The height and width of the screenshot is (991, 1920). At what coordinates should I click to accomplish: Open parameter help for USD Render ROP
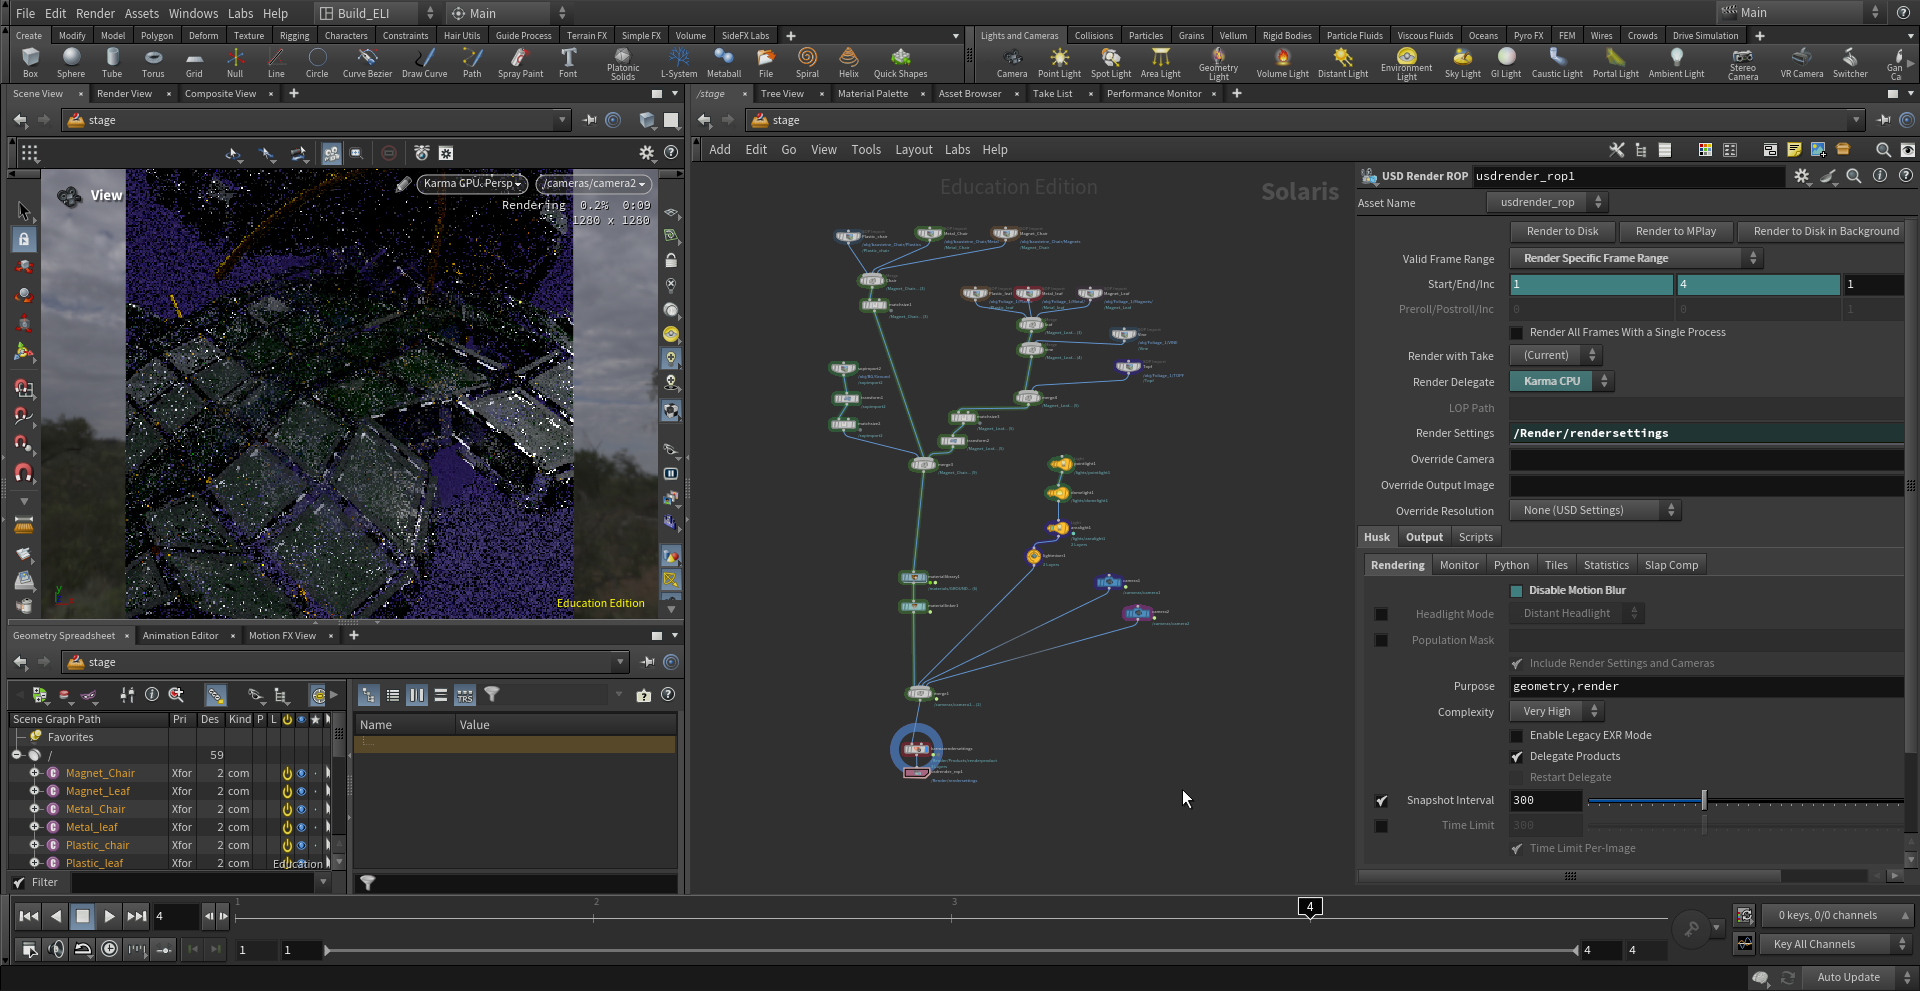tap(1906, 176)
